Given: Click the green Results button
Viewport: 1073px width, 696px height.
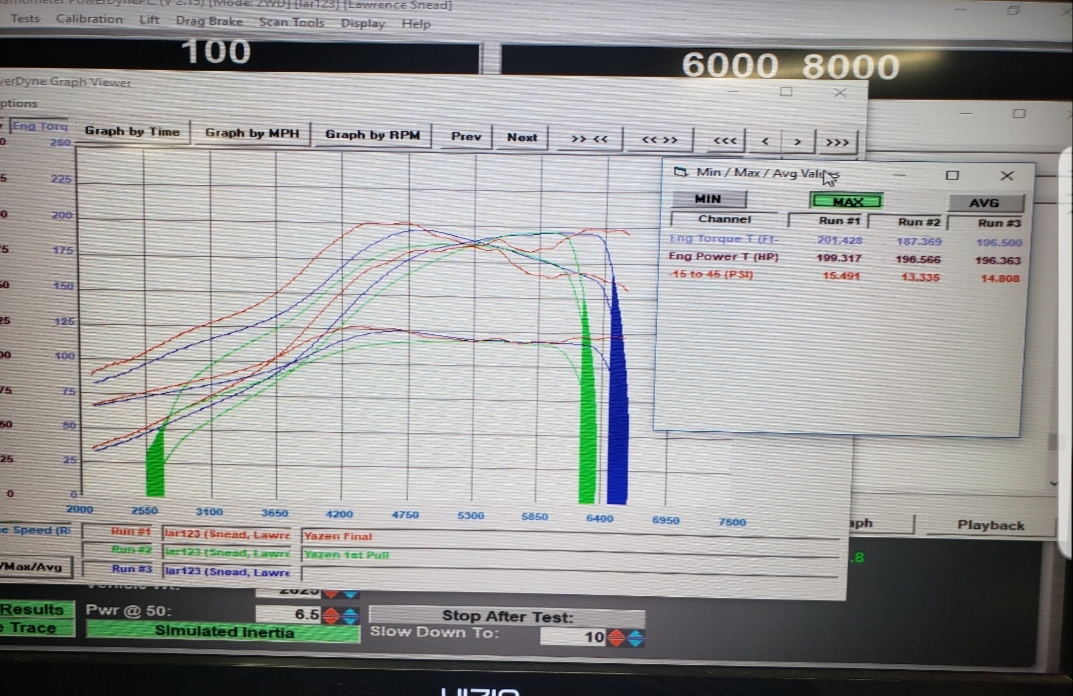Looking at the screenshot, I should pyautogui.click(x=36, y=609).
